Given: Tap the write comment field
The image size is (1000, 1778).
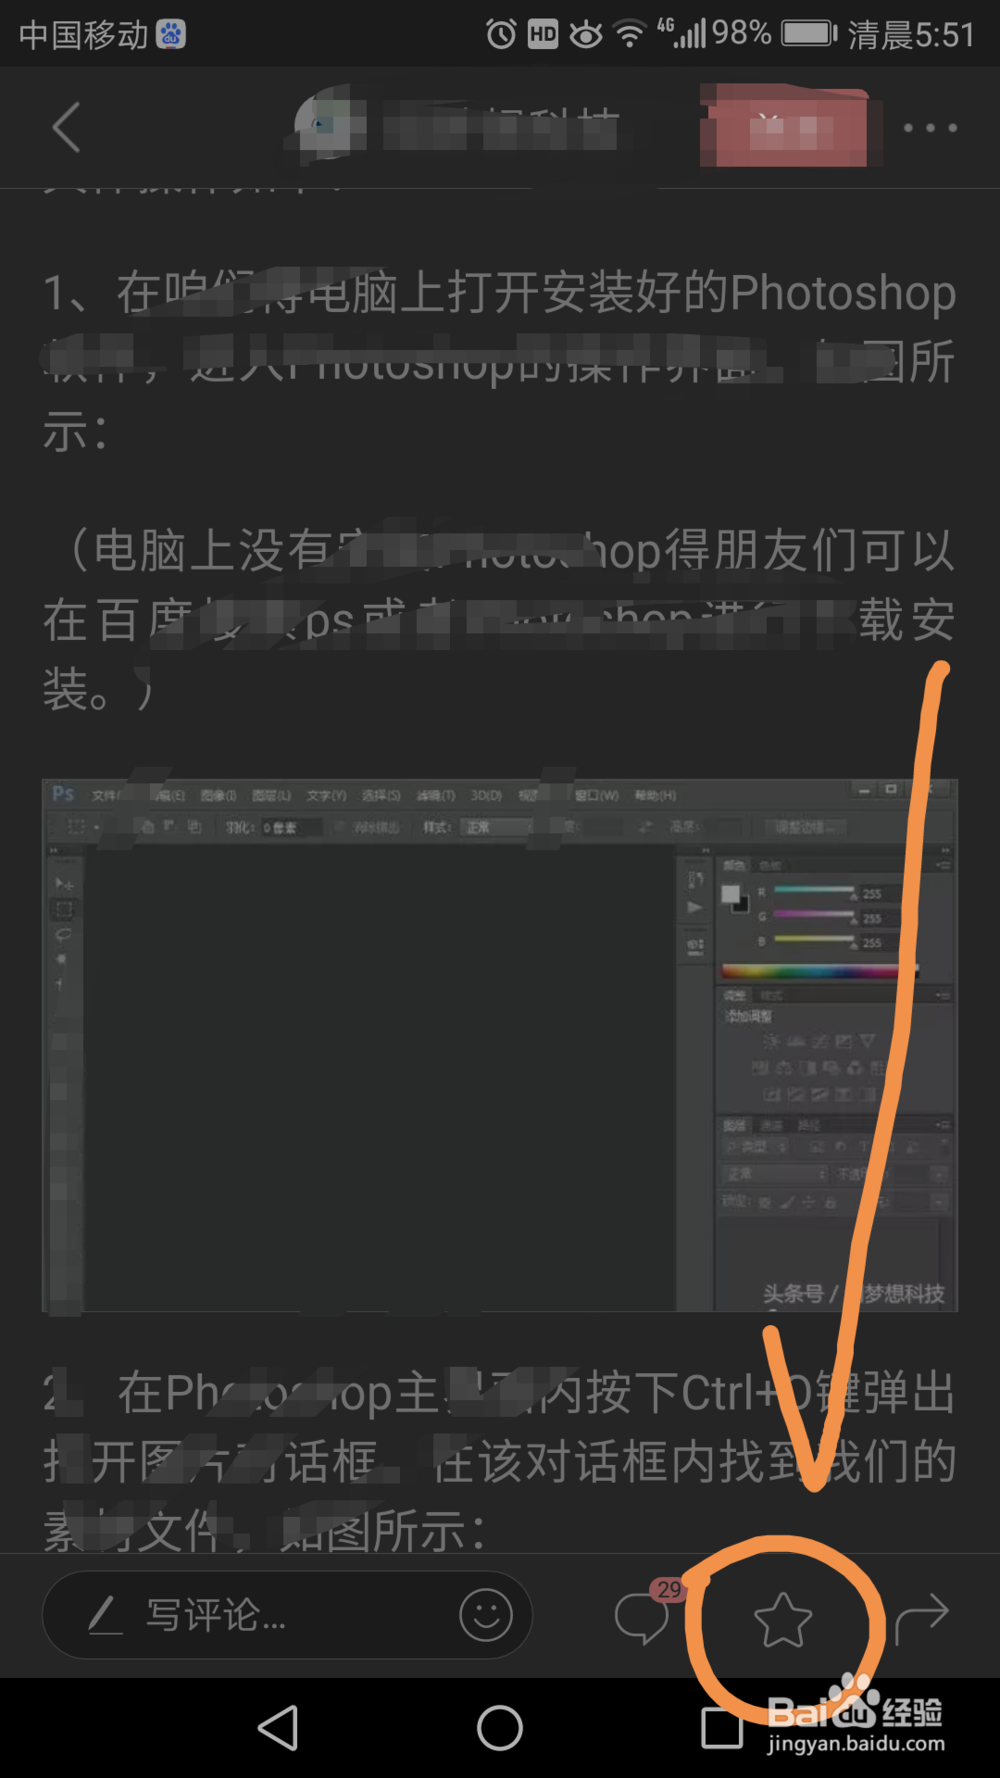Looking at the screenshot, I should tap(287, 1615).
